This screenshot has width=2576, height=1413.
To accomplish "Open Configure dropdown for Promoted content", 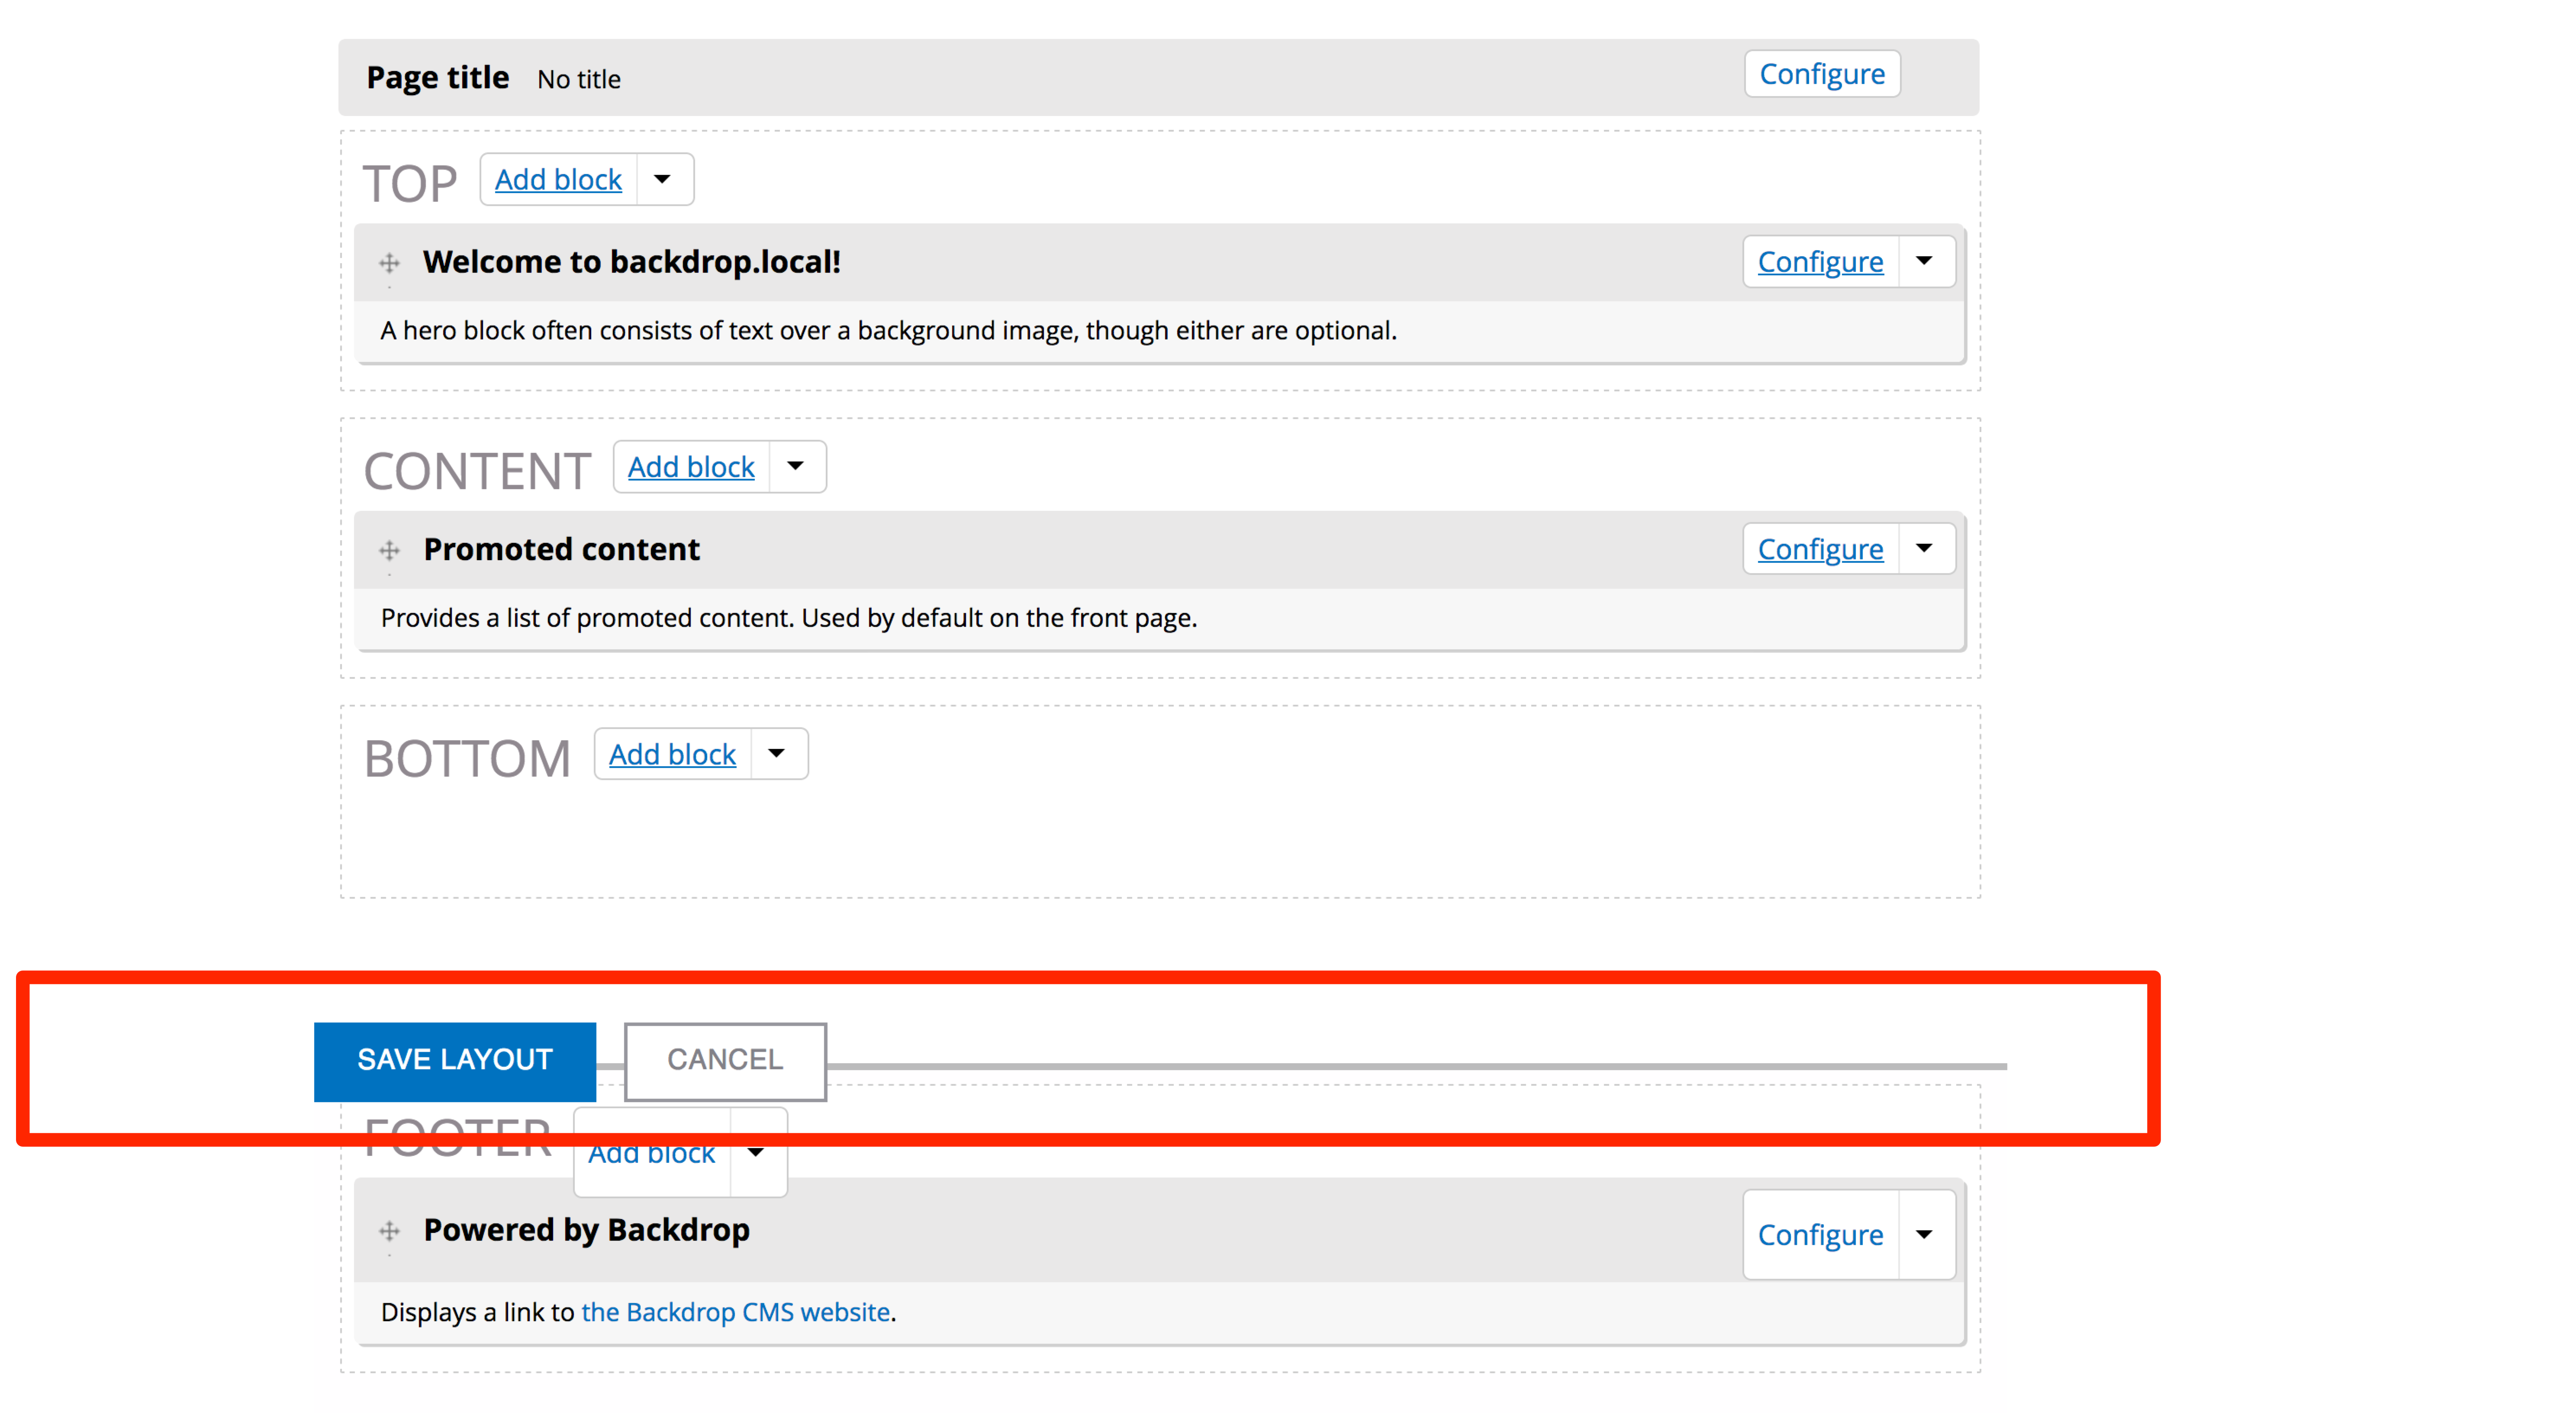I will point(1925,548).
